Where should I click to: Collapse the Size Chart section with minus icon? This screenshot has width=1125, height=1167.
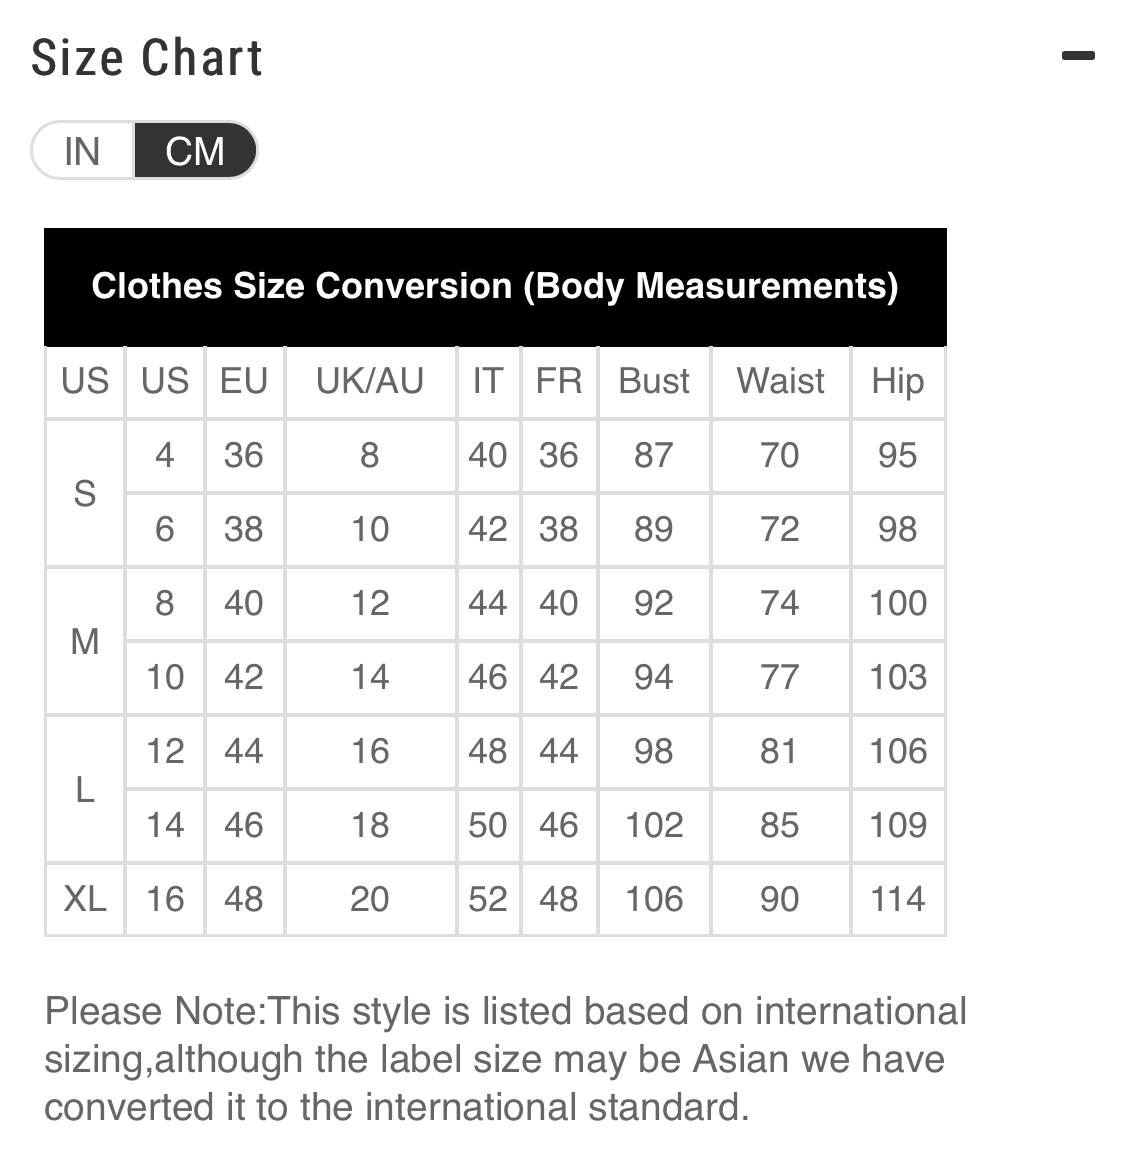[x=1077, y=55]
